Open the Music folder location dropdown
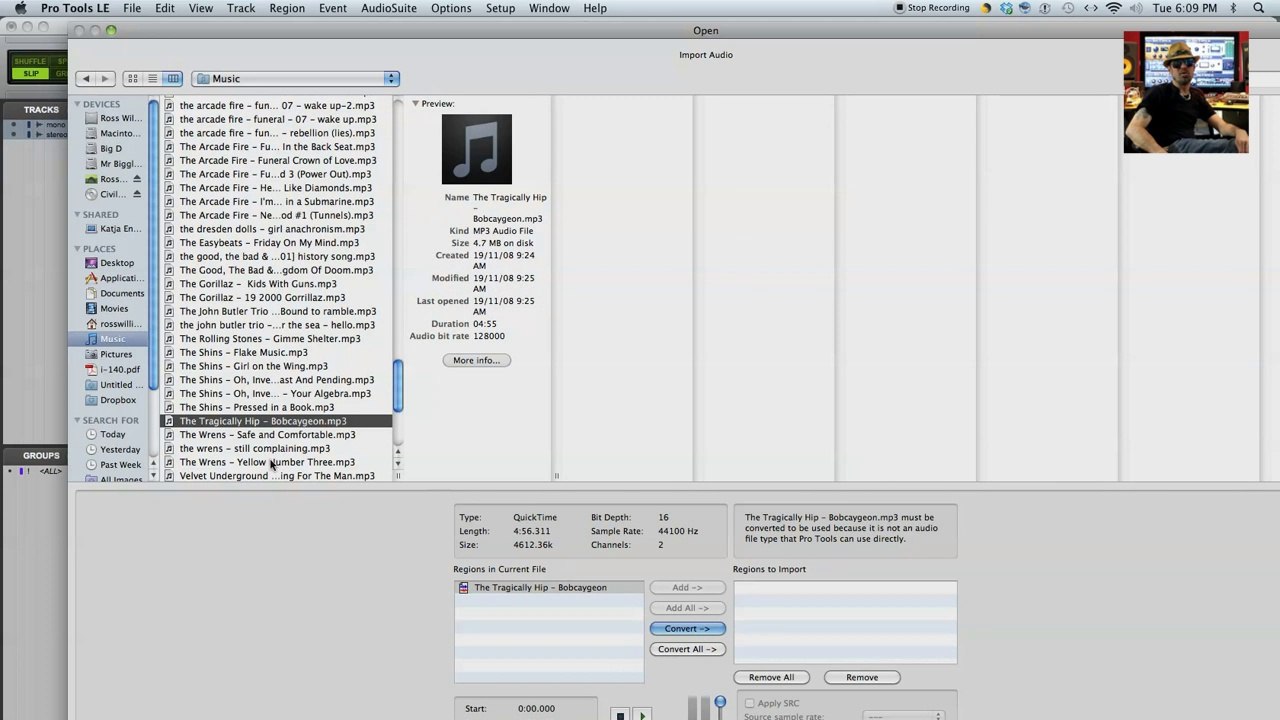This screenshot has width=1280, height=720. (x=296, y=79)
